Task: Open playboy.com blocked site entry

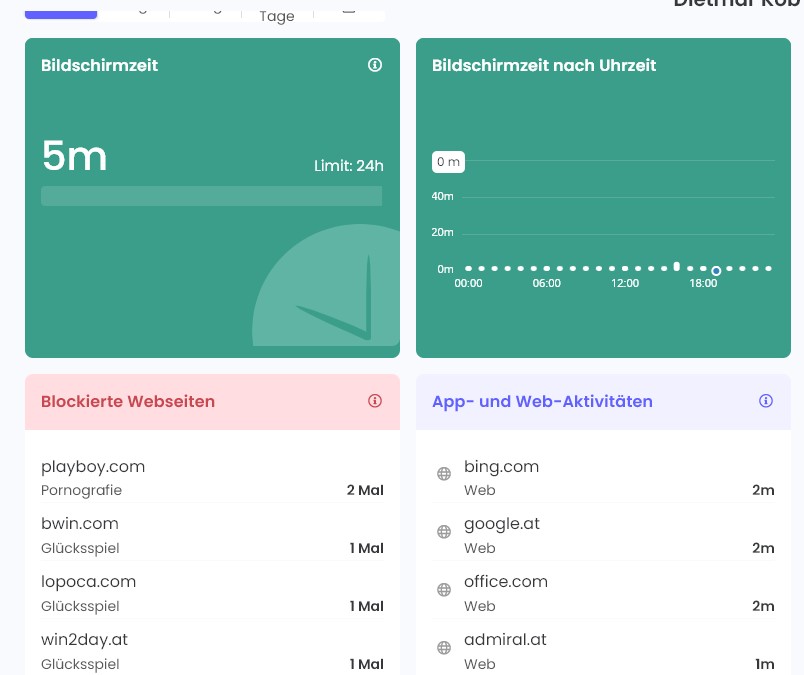Action: coord(93,466)
